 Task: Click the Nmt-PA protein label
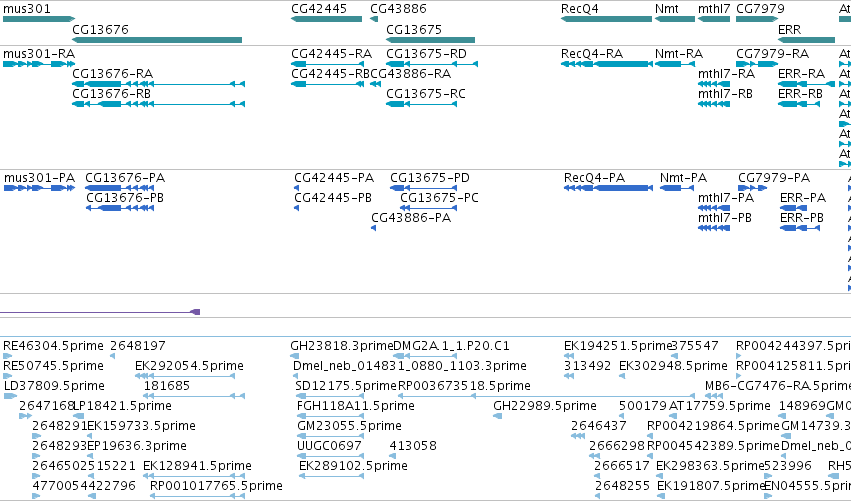point(683,178)
